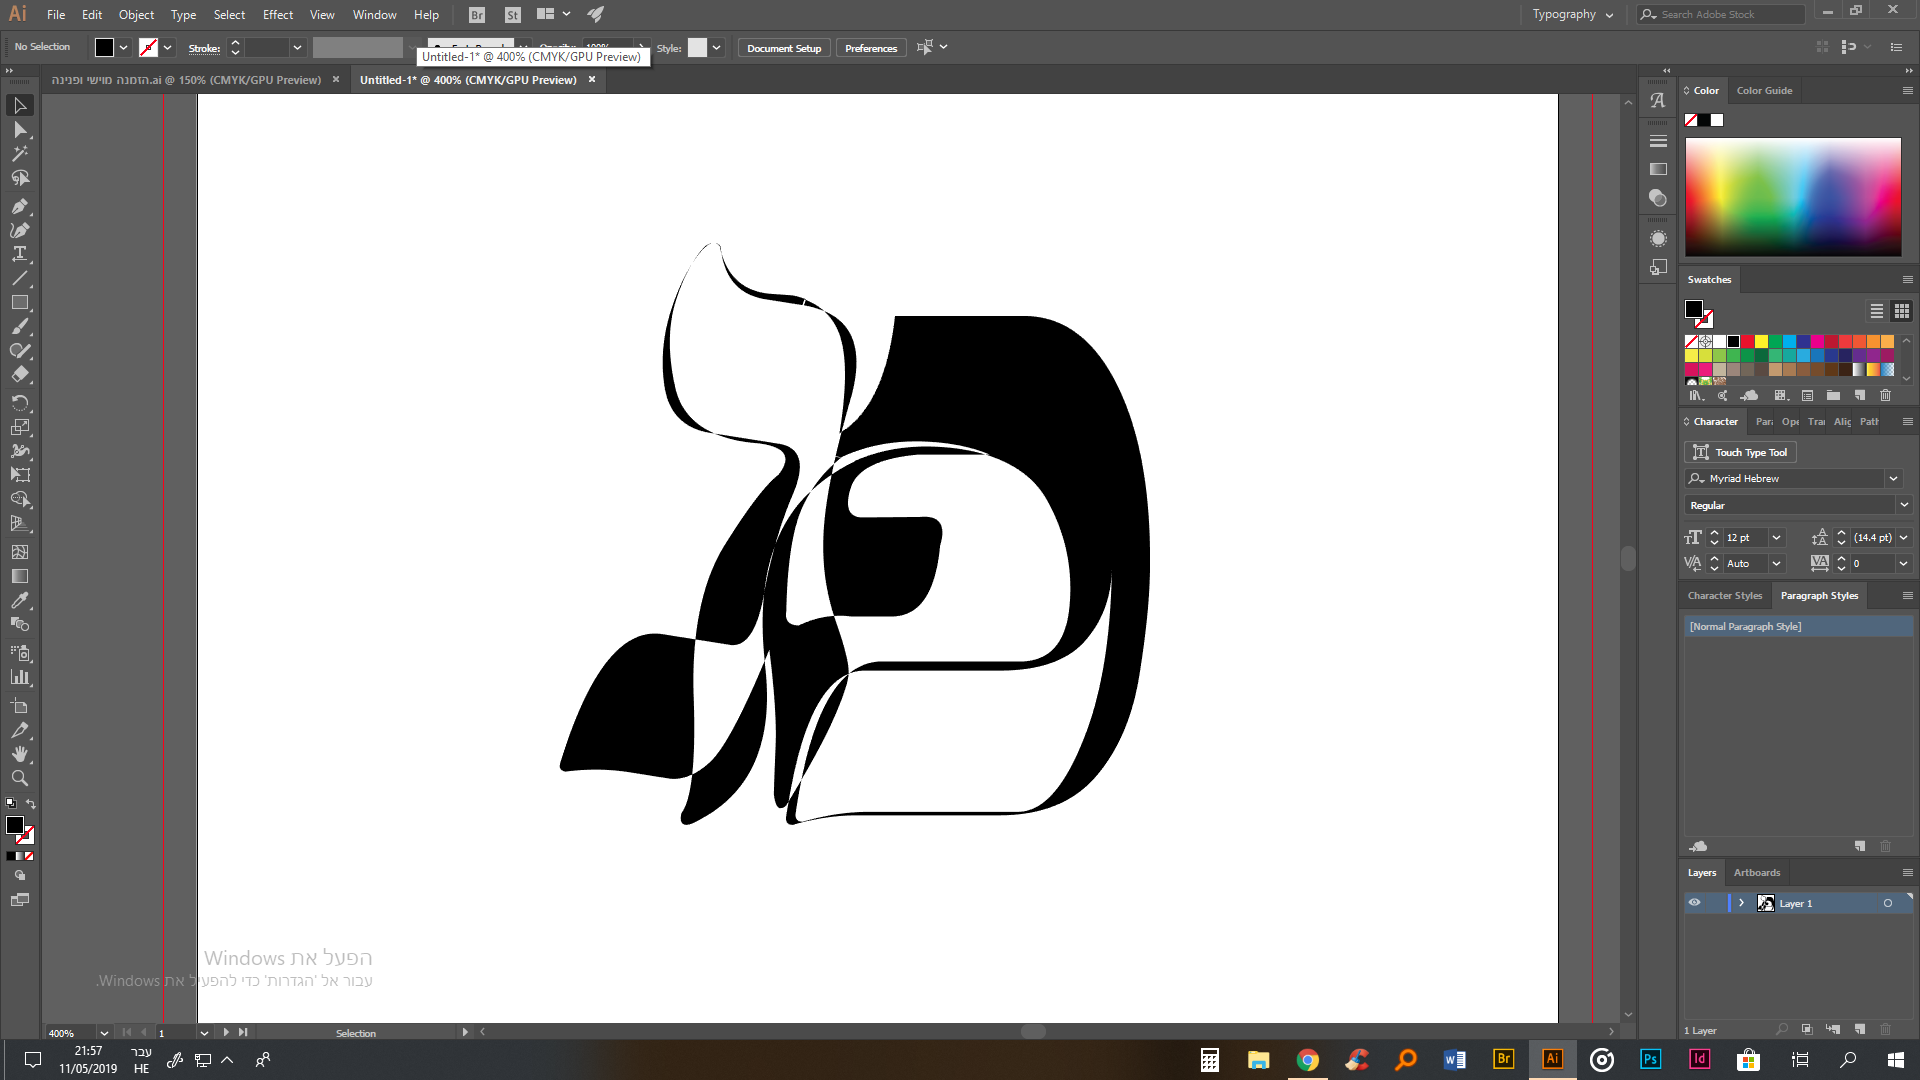This screenshot has width=1920, height=1080.
Task: Set fill to None below toolbar
Action: pos(27,856)
